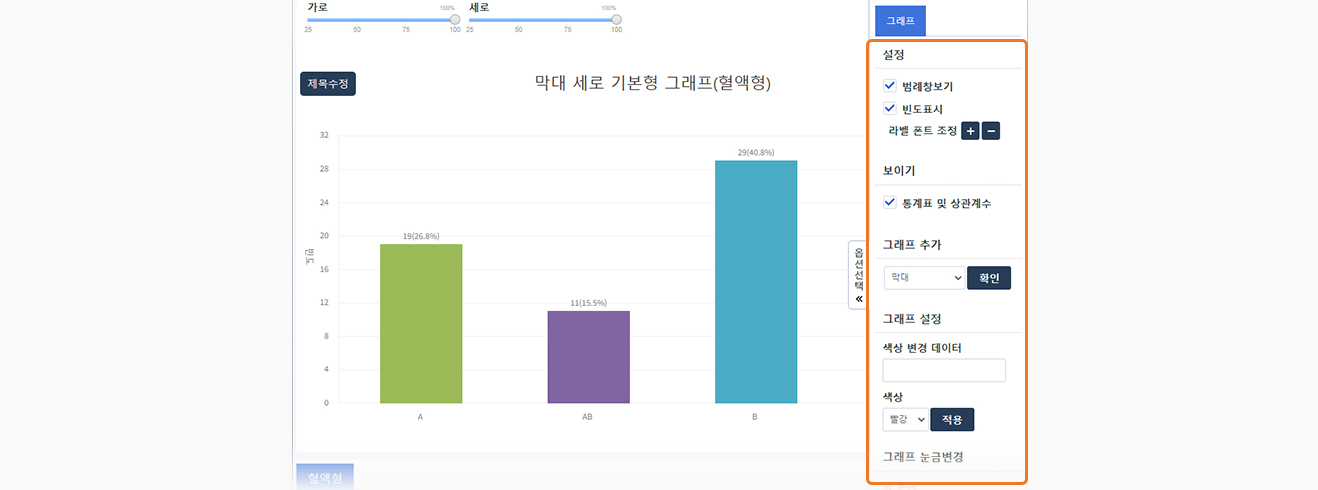Click 확인 to add the graph

[989, 277]
